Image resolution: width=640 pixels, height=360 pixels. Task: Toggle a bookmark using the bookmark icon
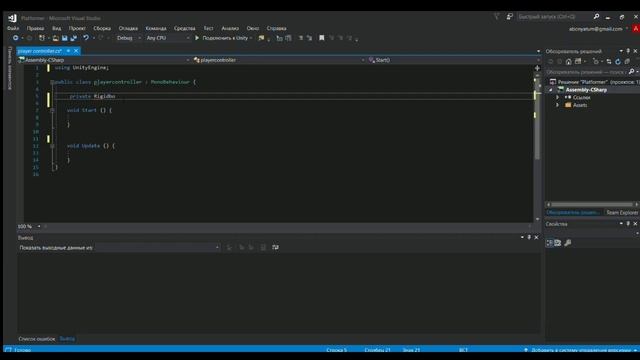[322, 38]
